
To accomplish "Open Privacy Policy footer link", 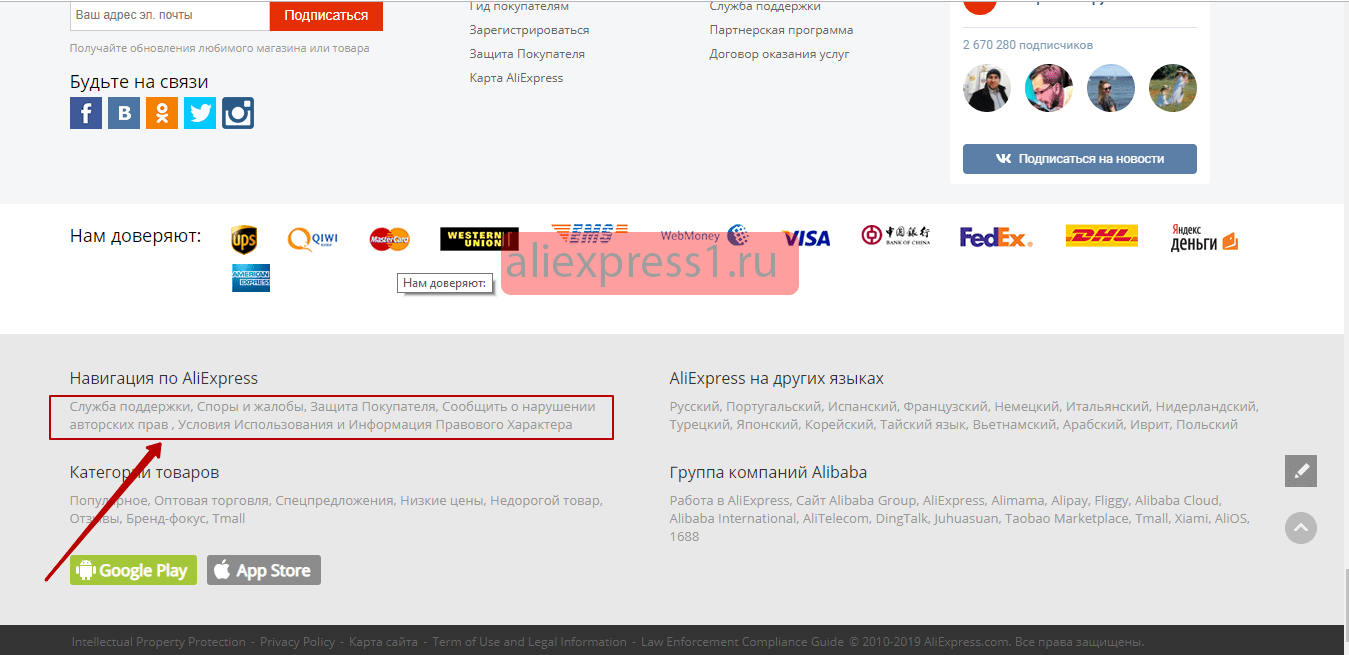I will pyautogui.click(x=297, y=642).
